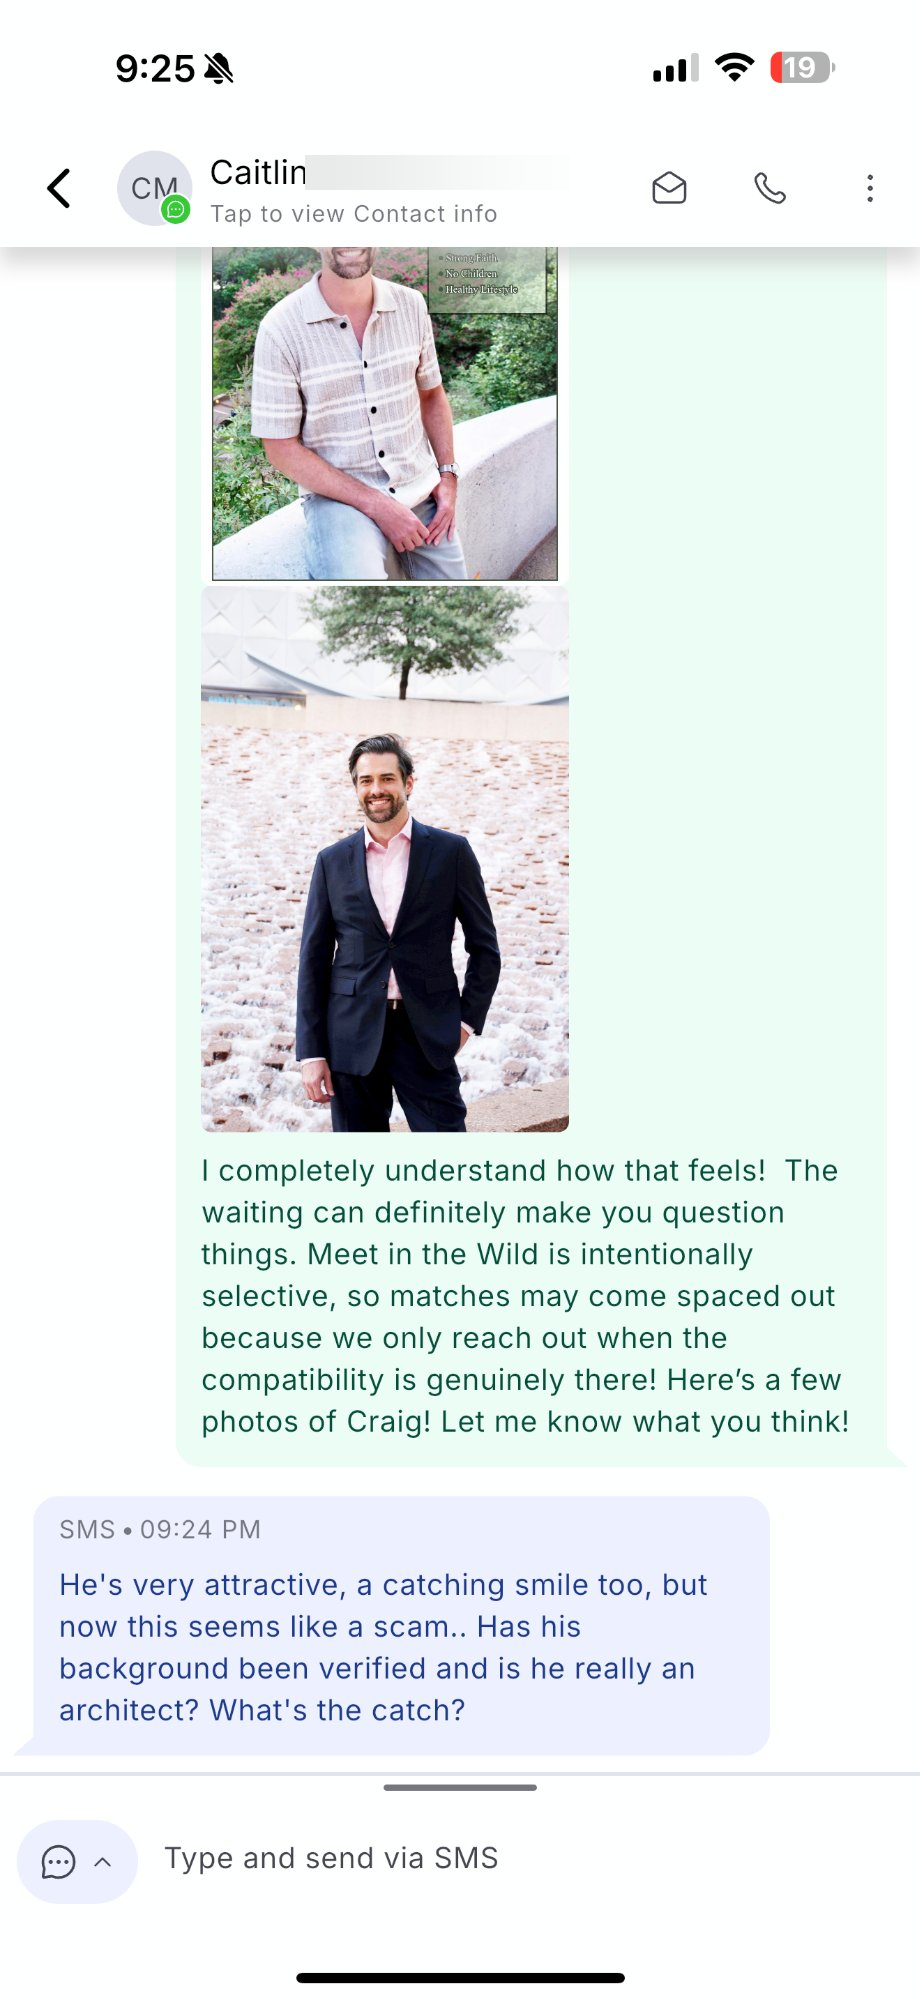Tap the Wi-Fi status icon

[x=735, y=68]
